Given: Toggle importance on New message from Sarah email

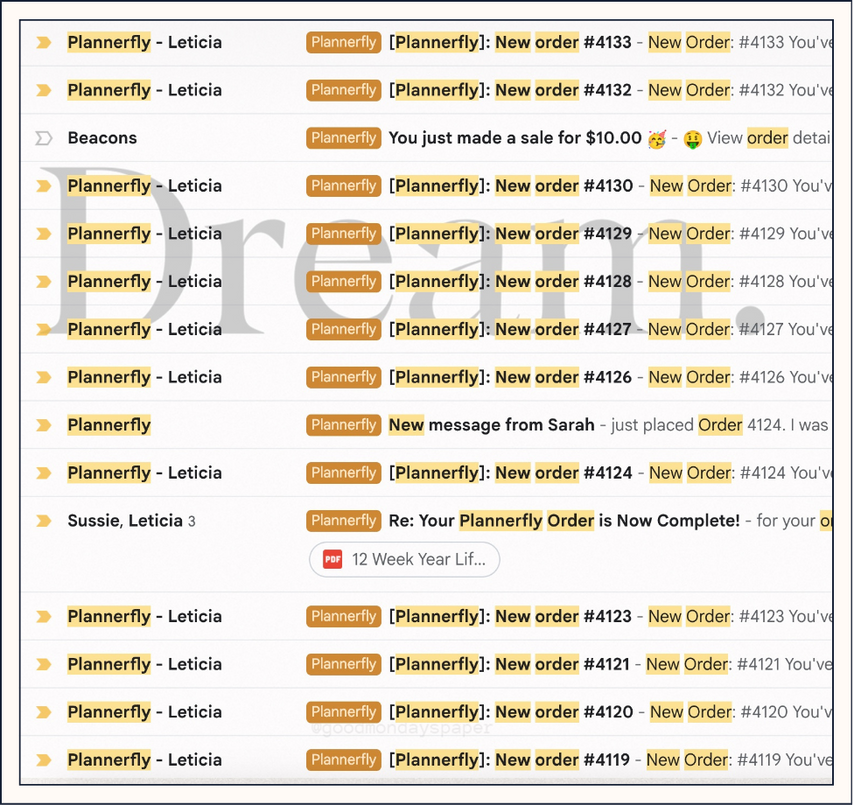Looking at the screenshot, I should [44, 425].
